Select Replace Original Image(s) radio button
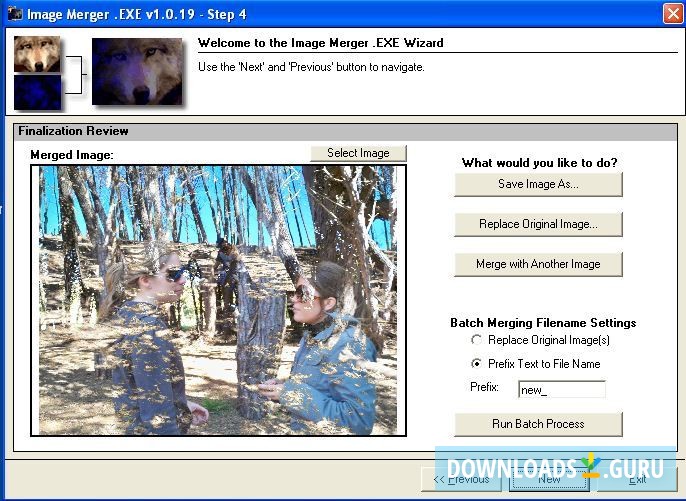This screenshot has width=686, height=501. [x=476, y=340]
